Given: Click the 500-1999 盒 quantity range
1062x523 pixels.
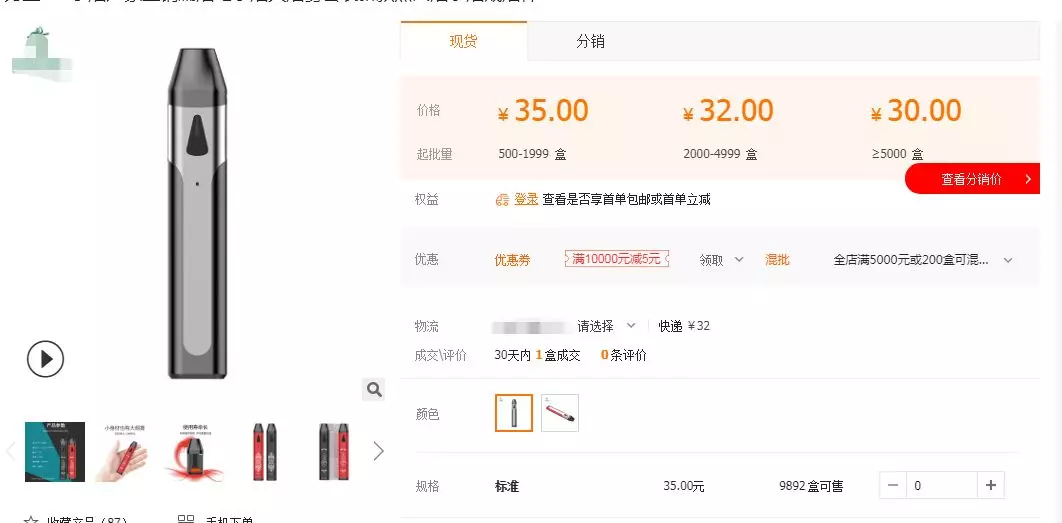Looking at the screenshot, I should coord(532,154).
